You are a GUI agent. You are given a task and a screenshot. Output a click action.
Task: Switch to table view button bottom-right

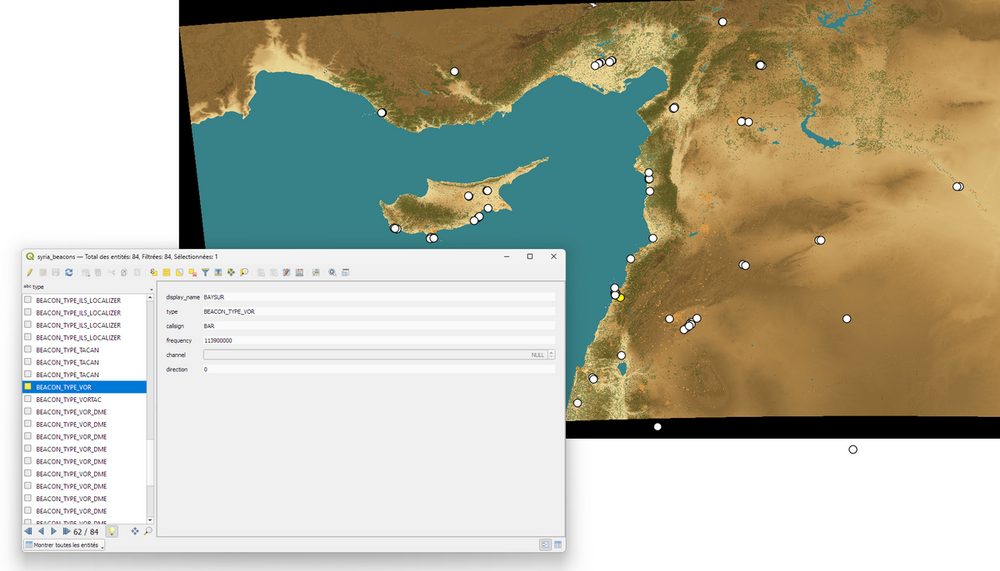point(558,544)
